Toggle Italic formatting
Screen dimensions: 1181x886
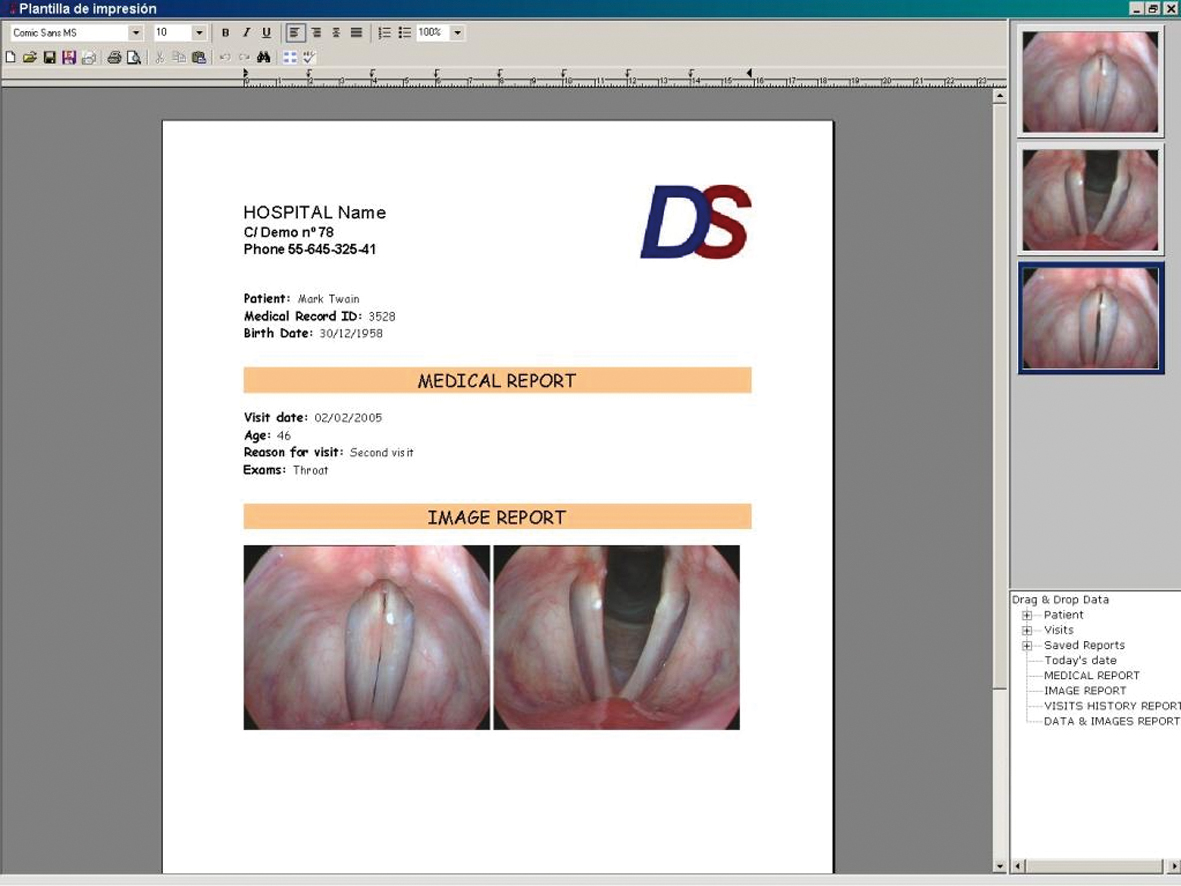(x=246, y=33)
